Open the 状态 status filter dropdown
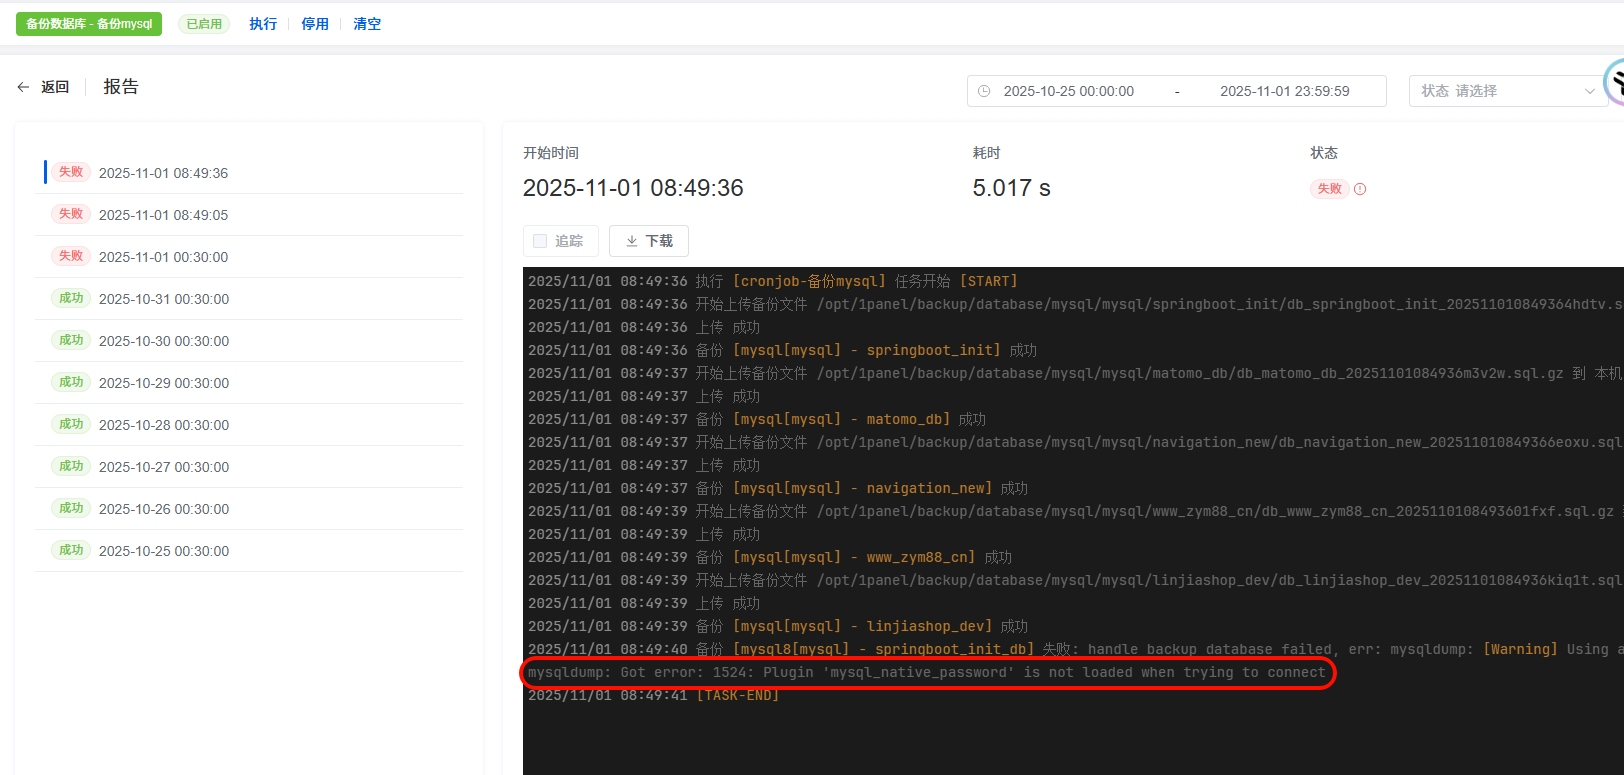The height and width of the screenshot is (775, 1624). click(x=1500, y=91)
